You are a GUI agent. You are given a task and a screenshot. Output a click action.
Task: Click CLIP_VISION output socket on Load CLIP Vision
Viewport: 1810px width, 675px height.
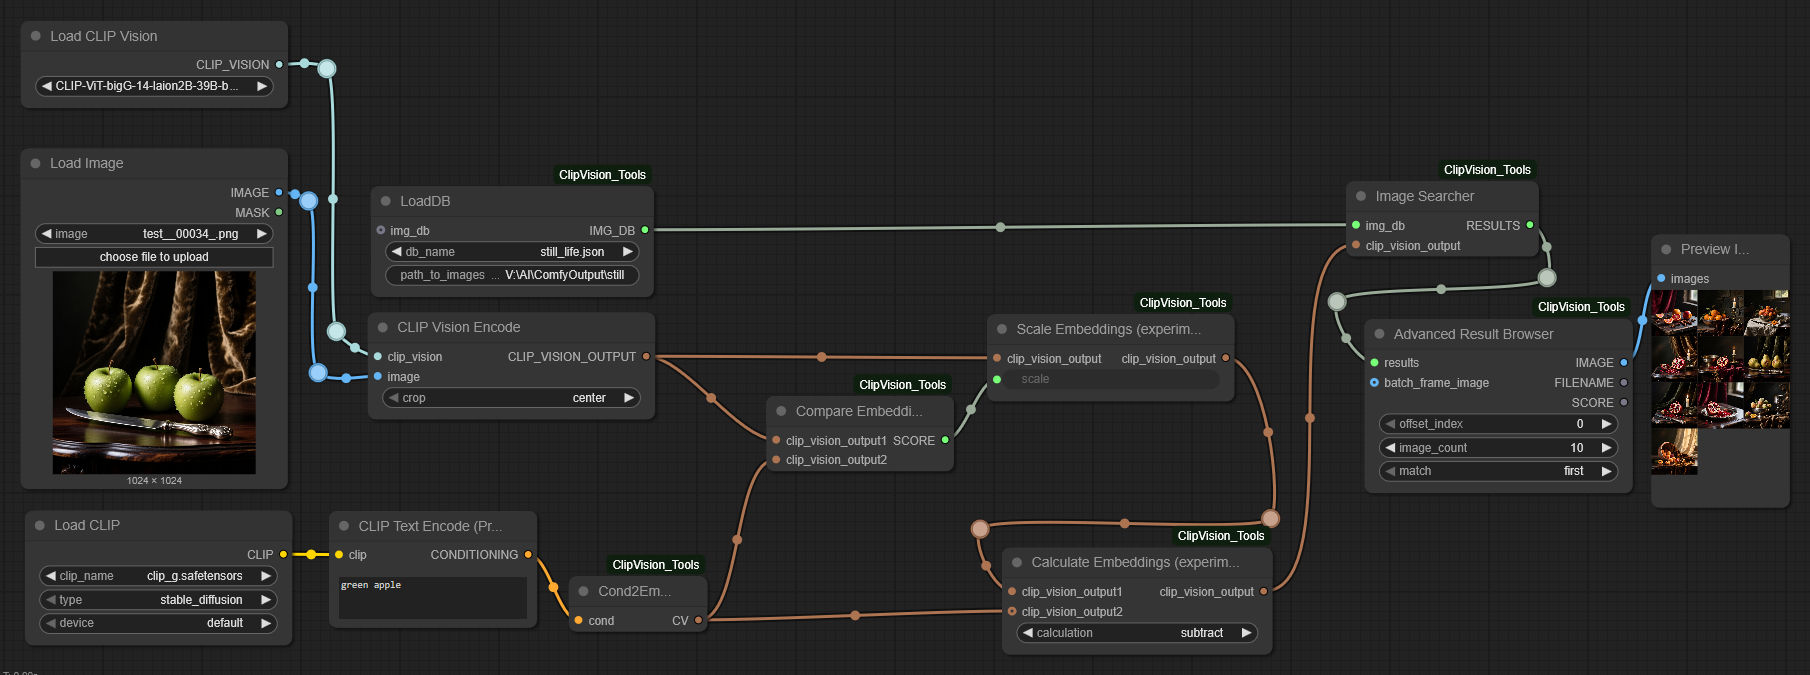click(279, 64)
